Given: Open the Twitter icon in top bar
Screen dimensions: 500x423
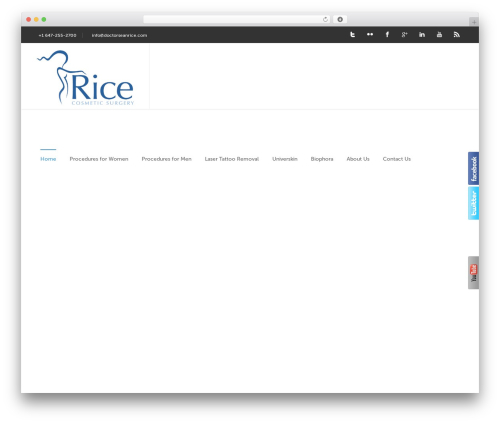Looking at the screenshot, I should (352, 34).
